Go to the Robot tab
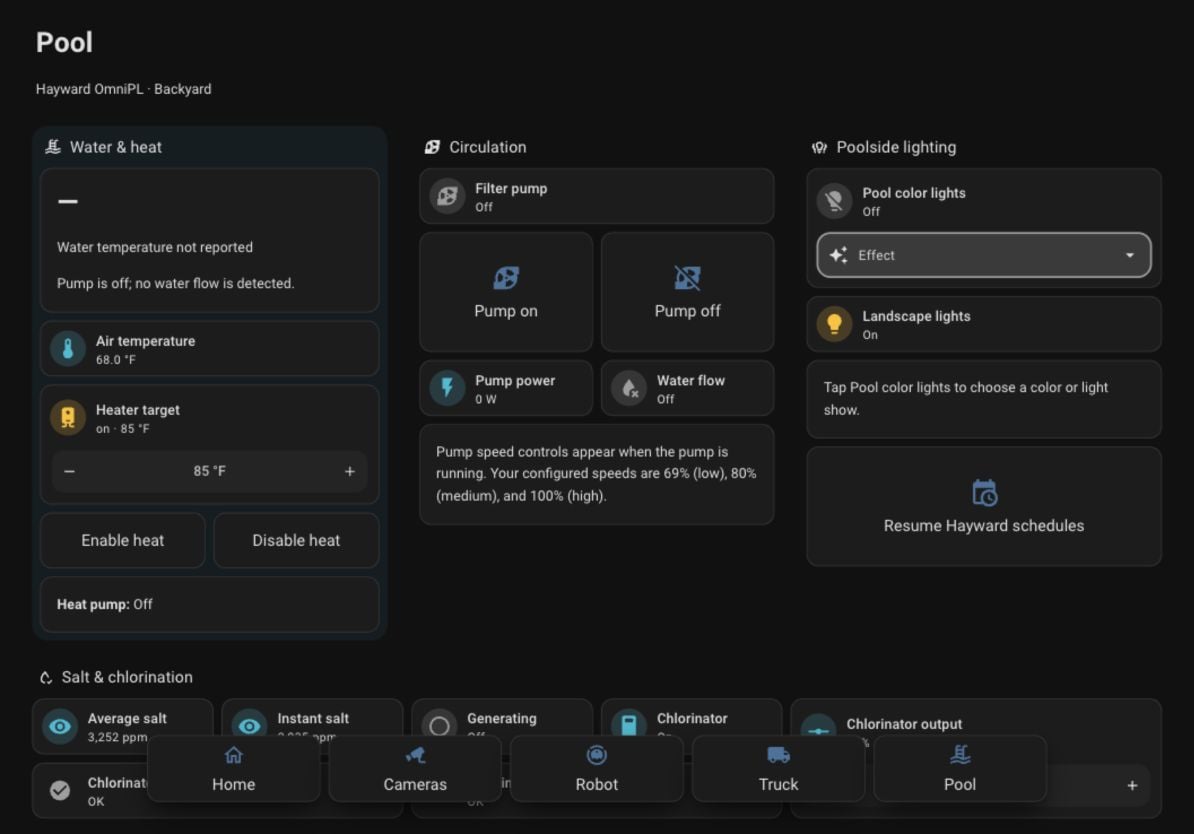Viewport: 1194px width, 834px height. [596, 768]
